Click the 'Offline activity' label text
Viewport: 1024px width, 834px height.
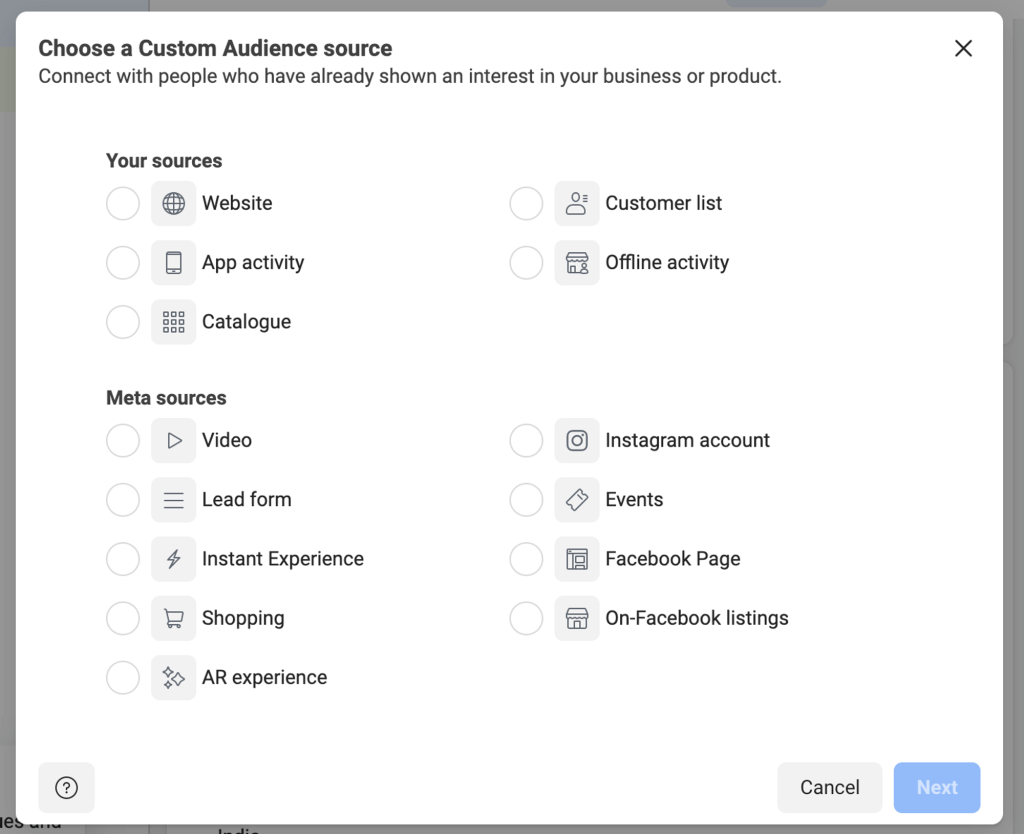(x=667, y=263)
